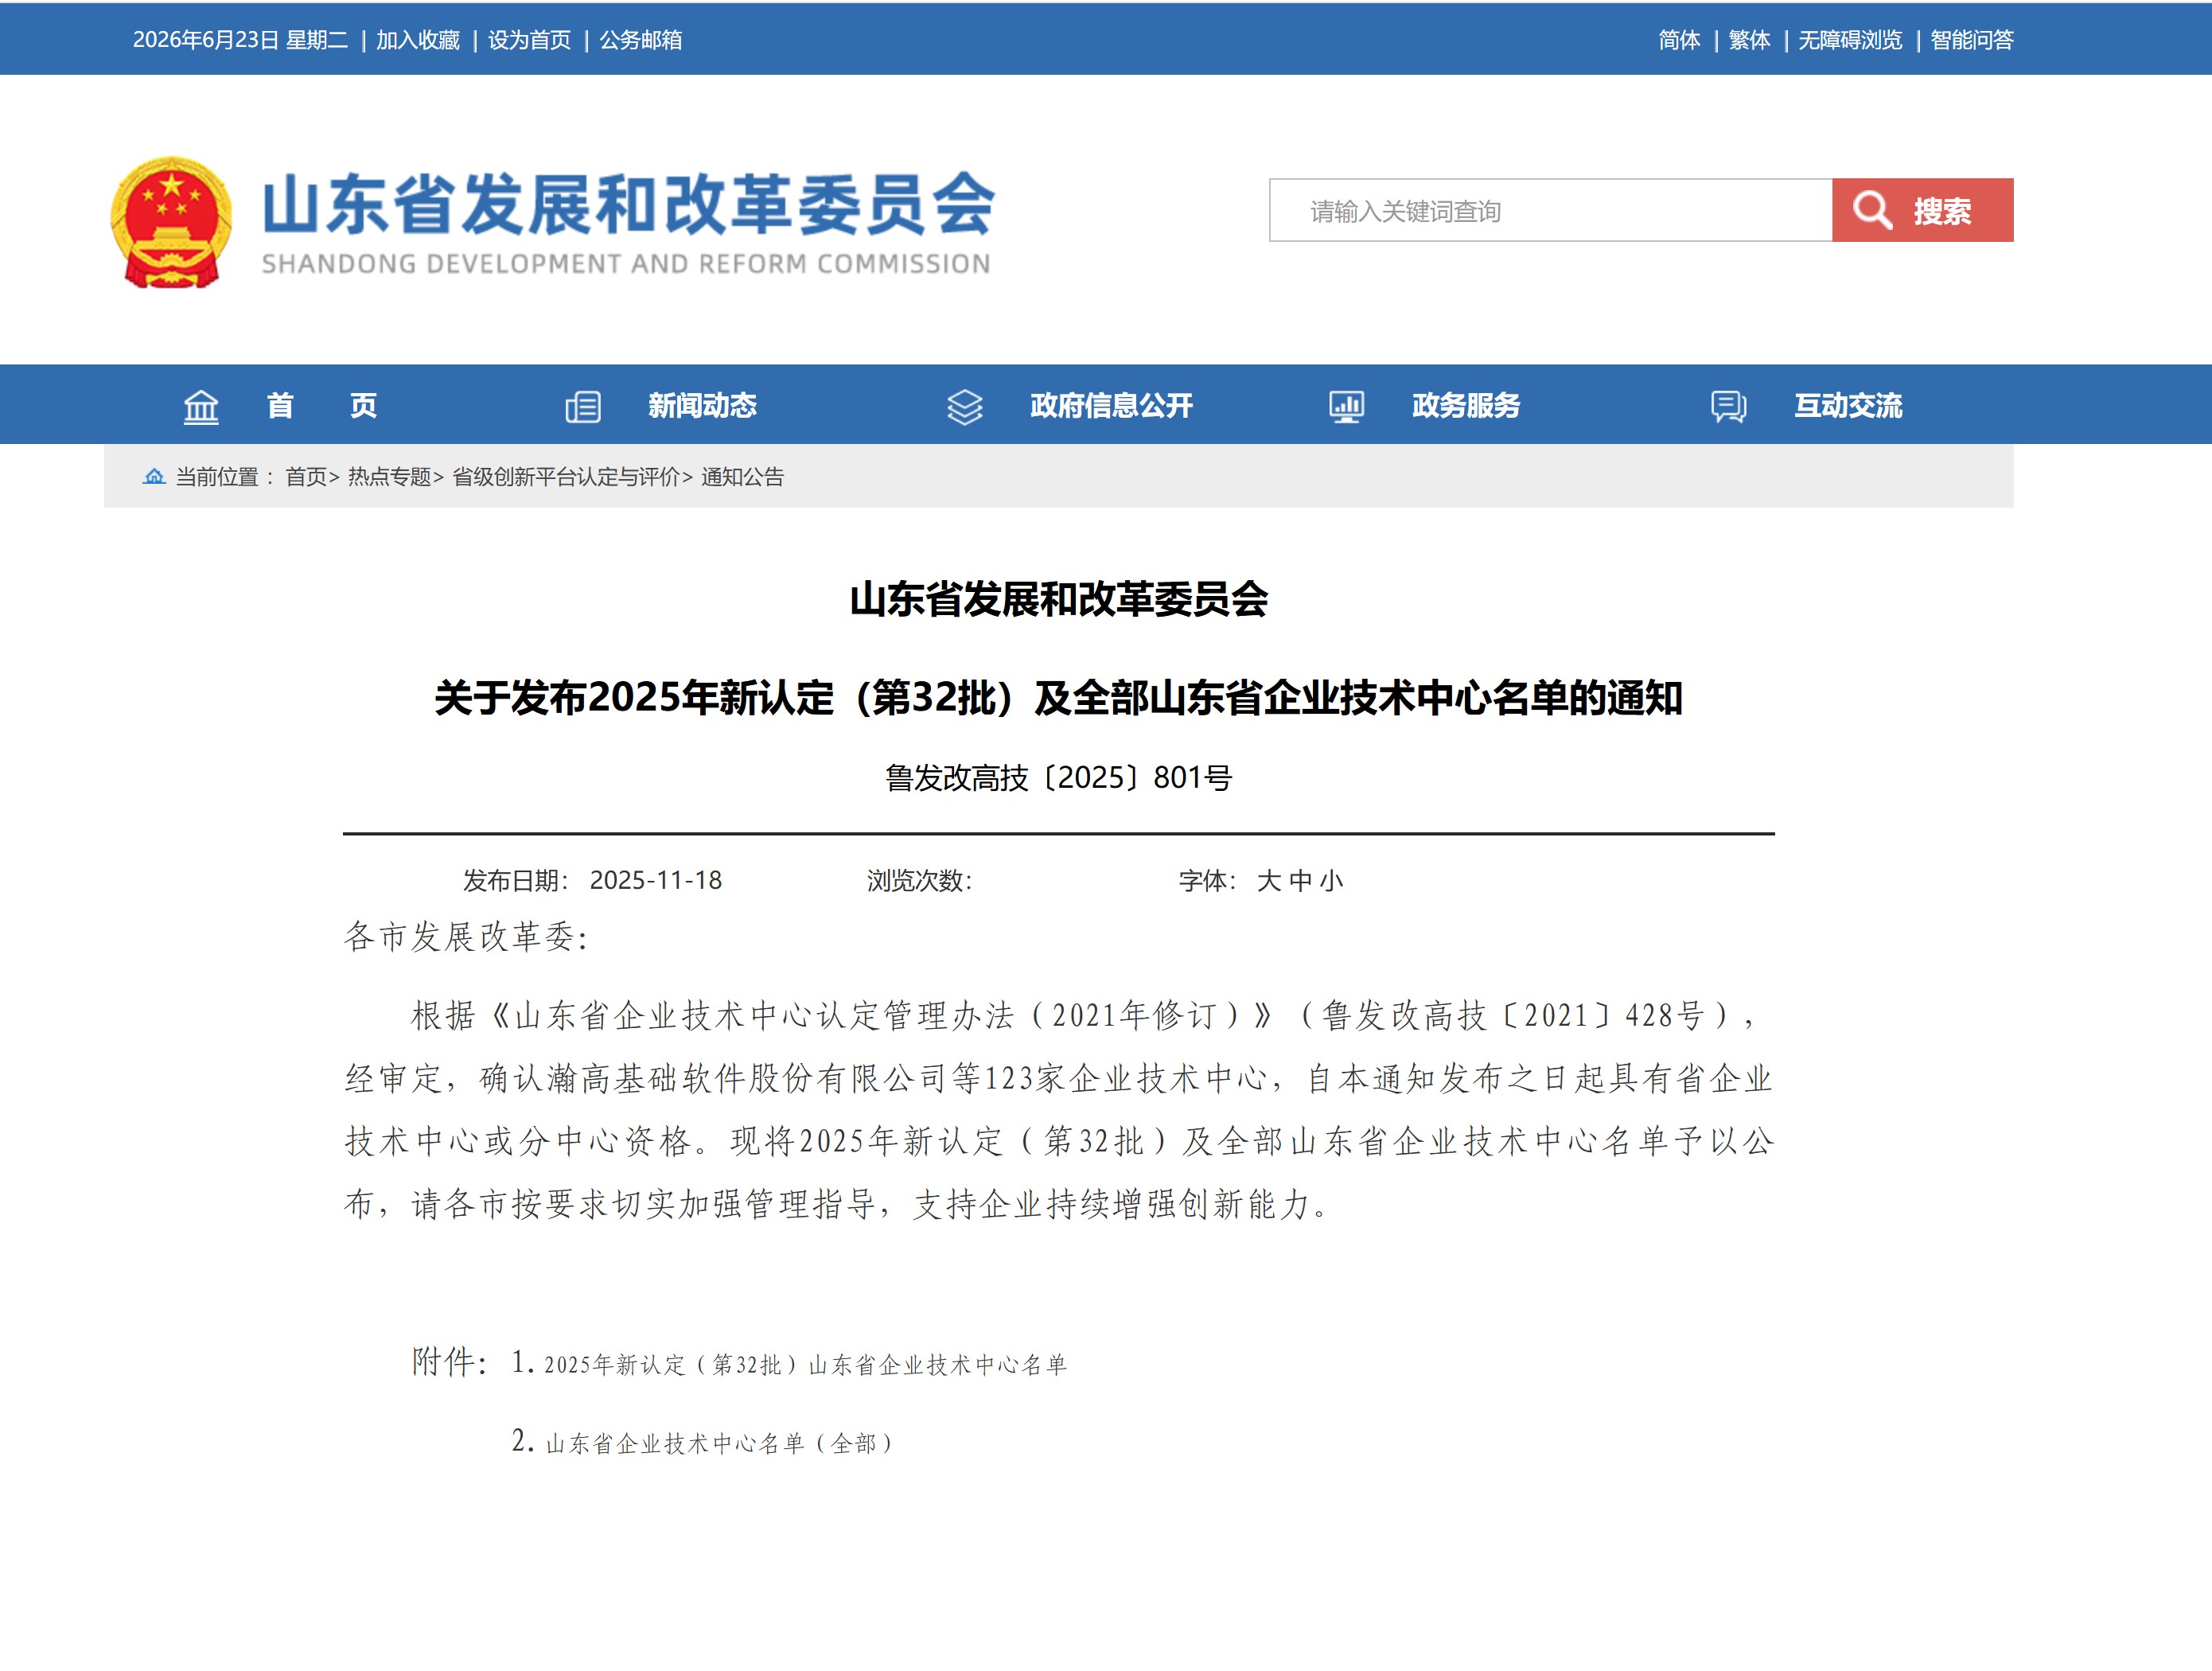Click the small house icon in breadcrumb
Screen dimensions: 2212x1671
click(x=154, y=476)
